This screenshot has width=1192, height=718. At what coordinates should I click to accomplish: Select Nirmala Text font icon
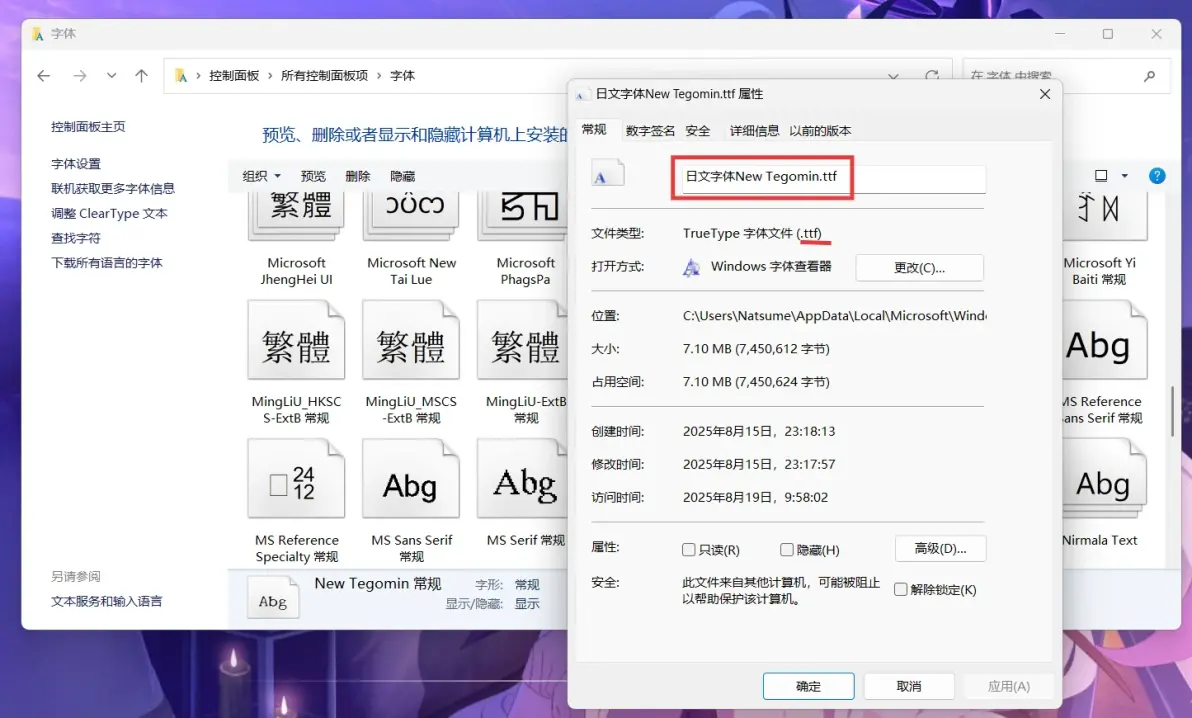point(1104,478)
